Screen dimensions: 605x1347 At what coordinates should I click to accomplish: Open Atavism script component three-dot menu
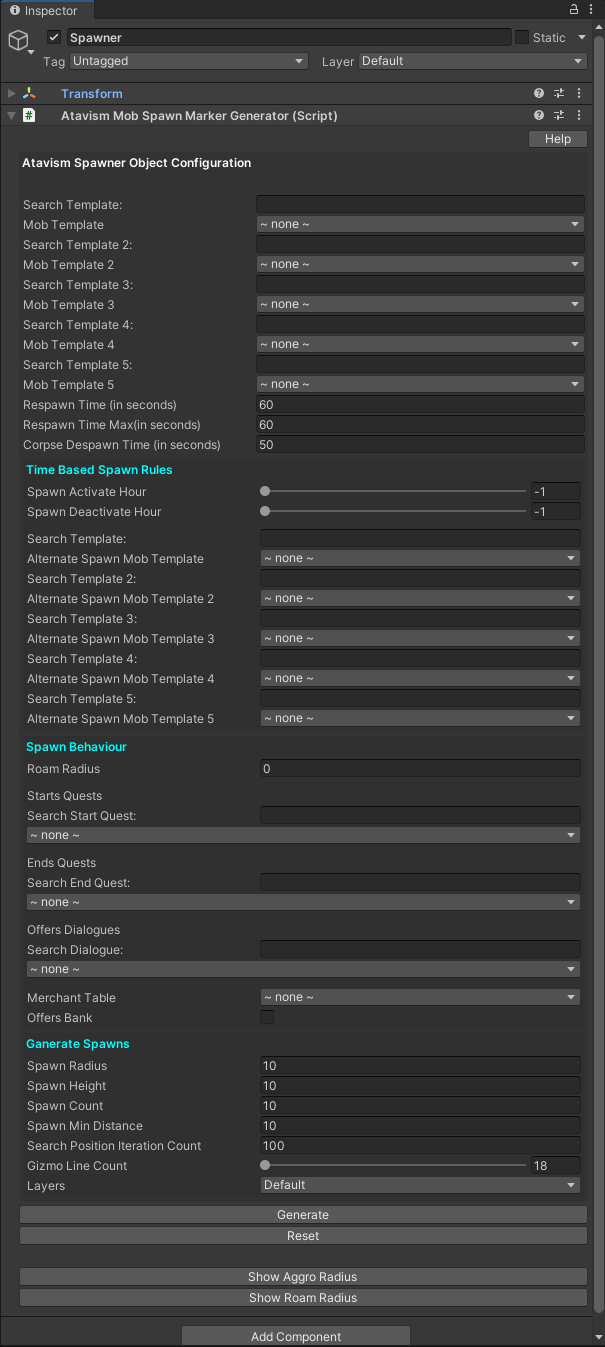[578, 116]
